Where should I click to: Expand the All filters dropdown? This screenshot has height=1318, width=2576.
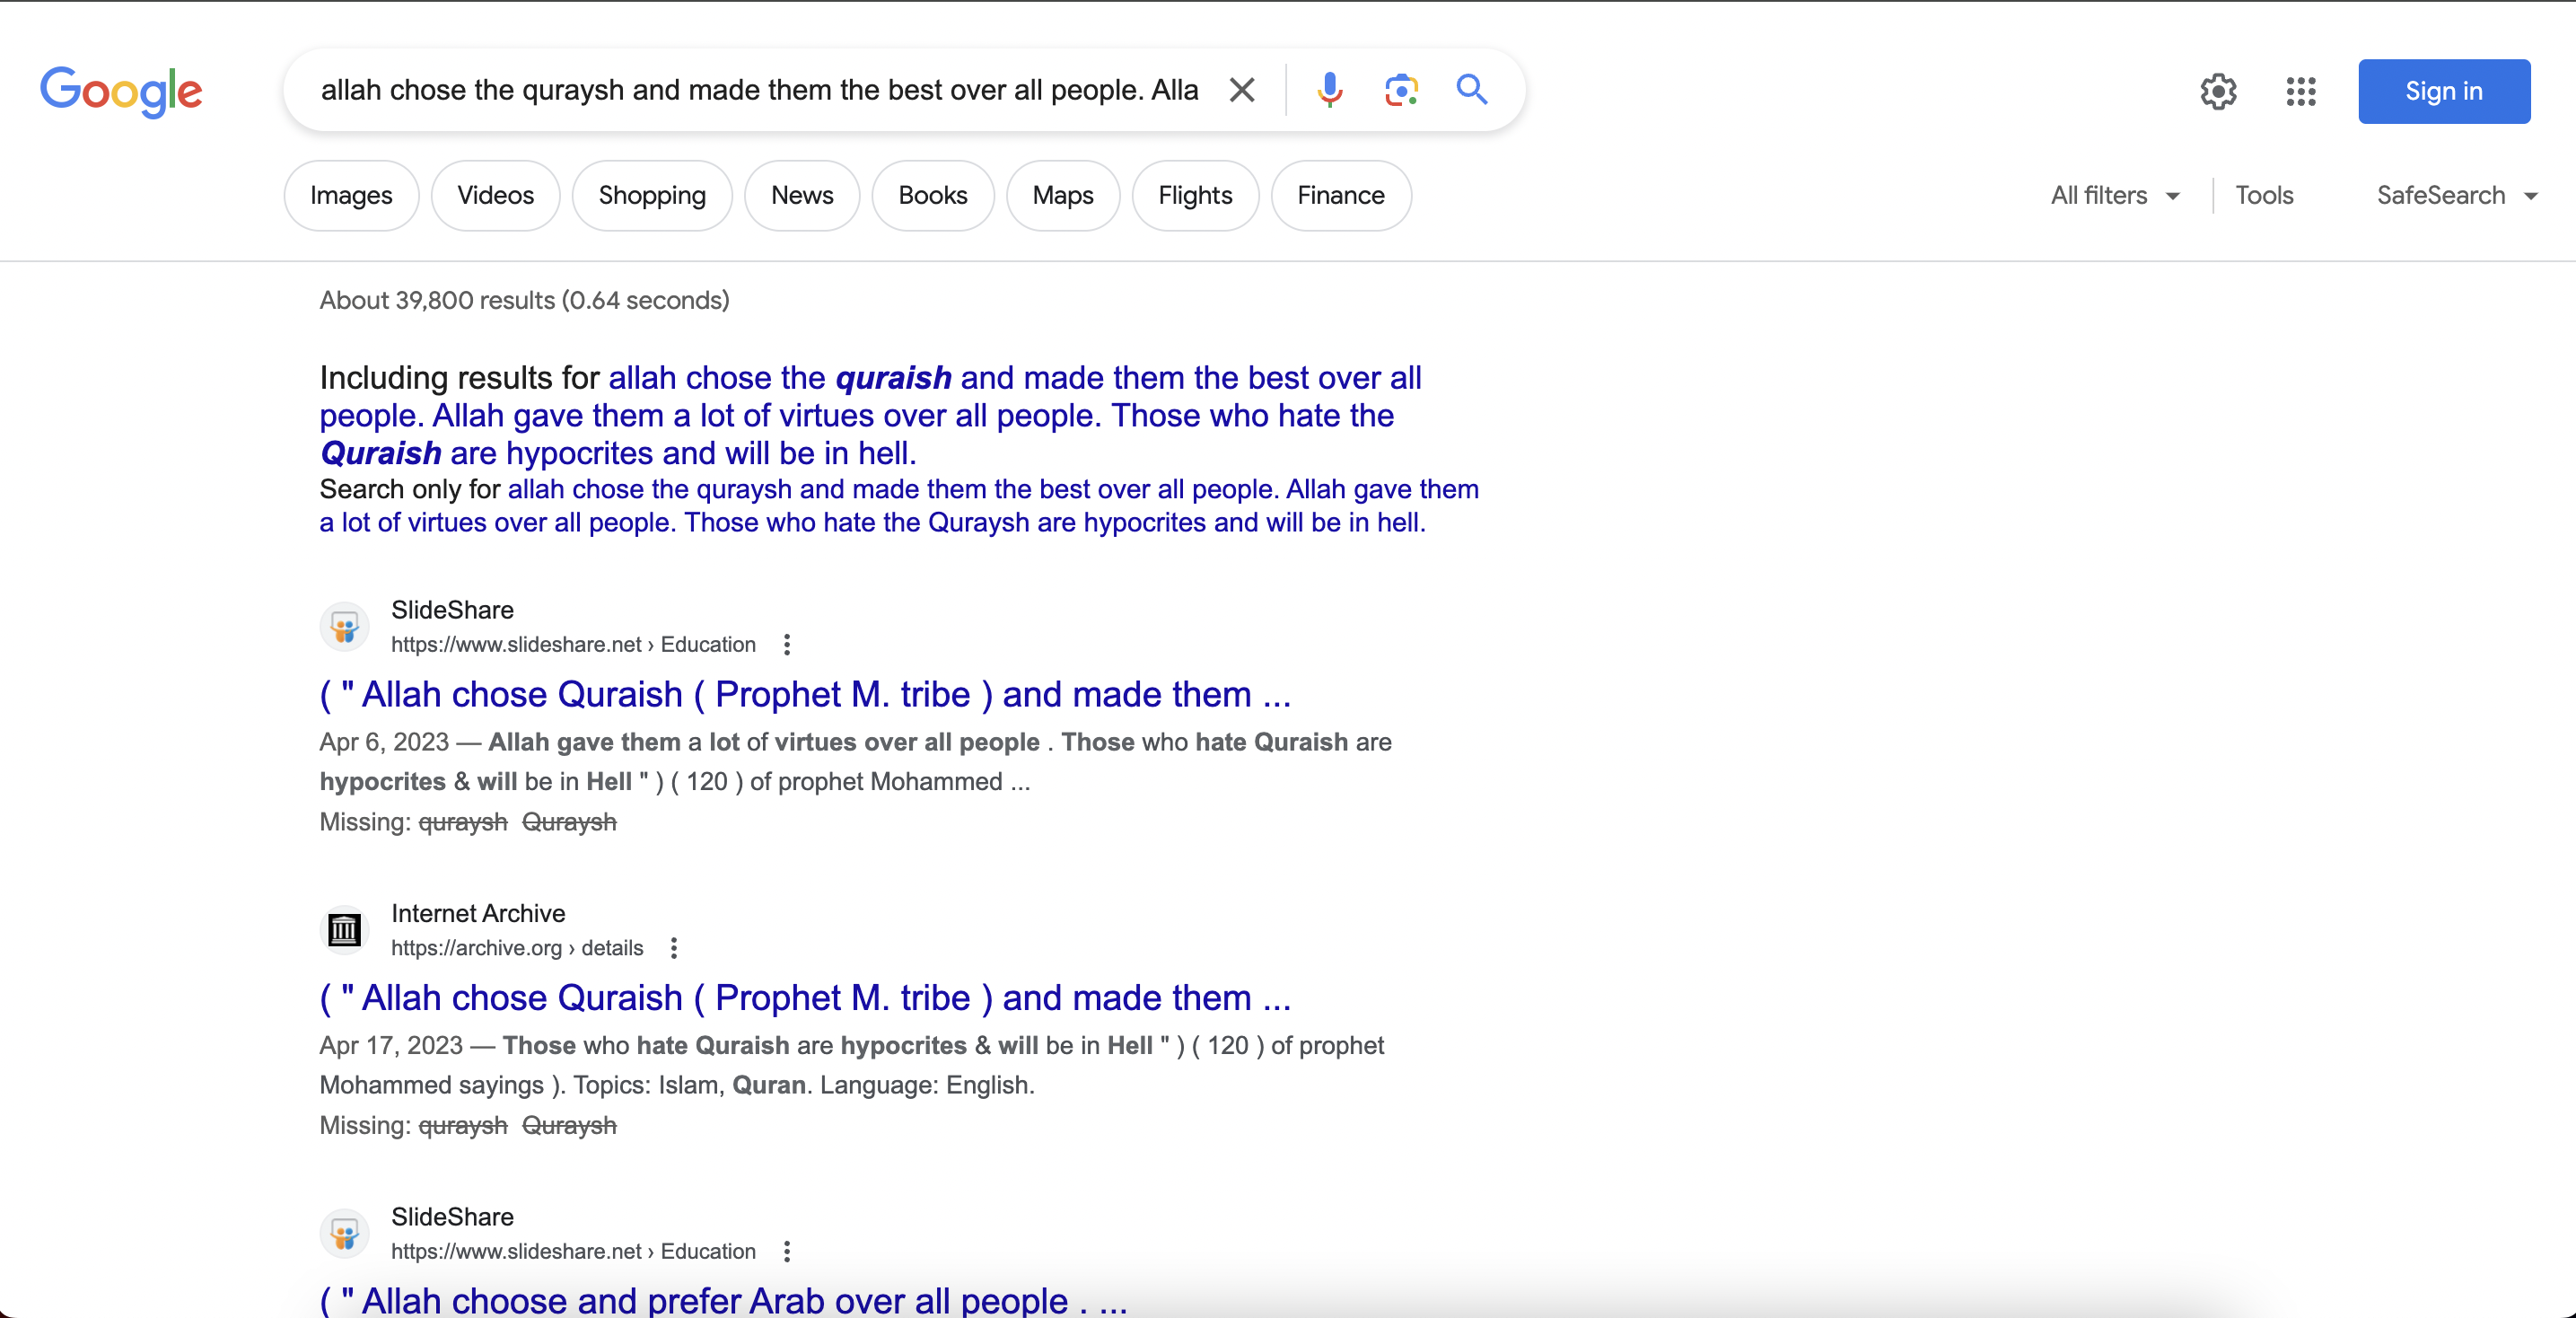(2114, 196)
